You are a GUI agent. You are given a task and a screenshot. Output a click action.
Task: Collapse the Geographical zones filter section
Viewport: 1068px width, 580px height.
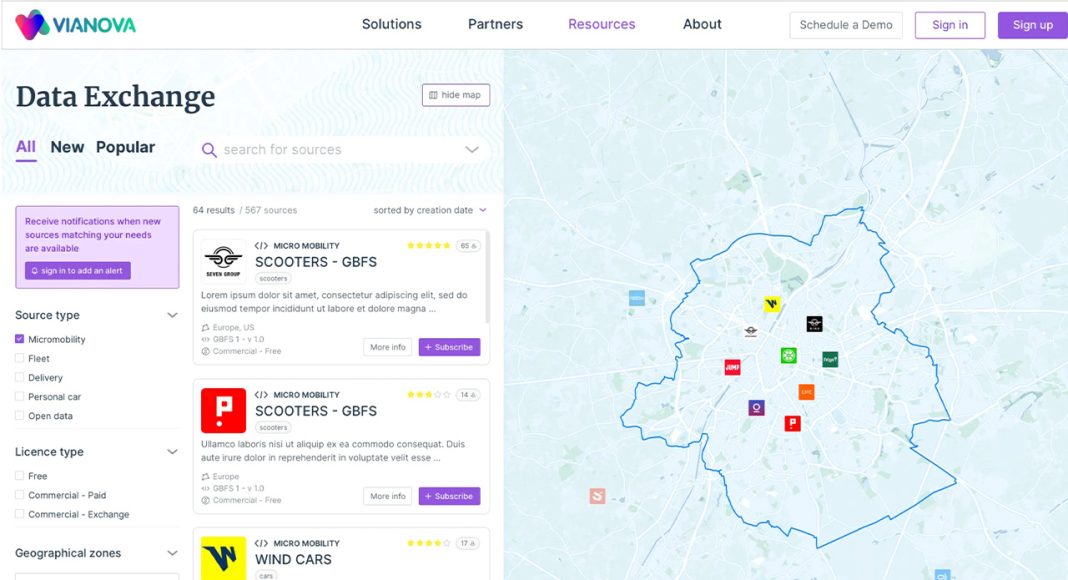(172, 553)
